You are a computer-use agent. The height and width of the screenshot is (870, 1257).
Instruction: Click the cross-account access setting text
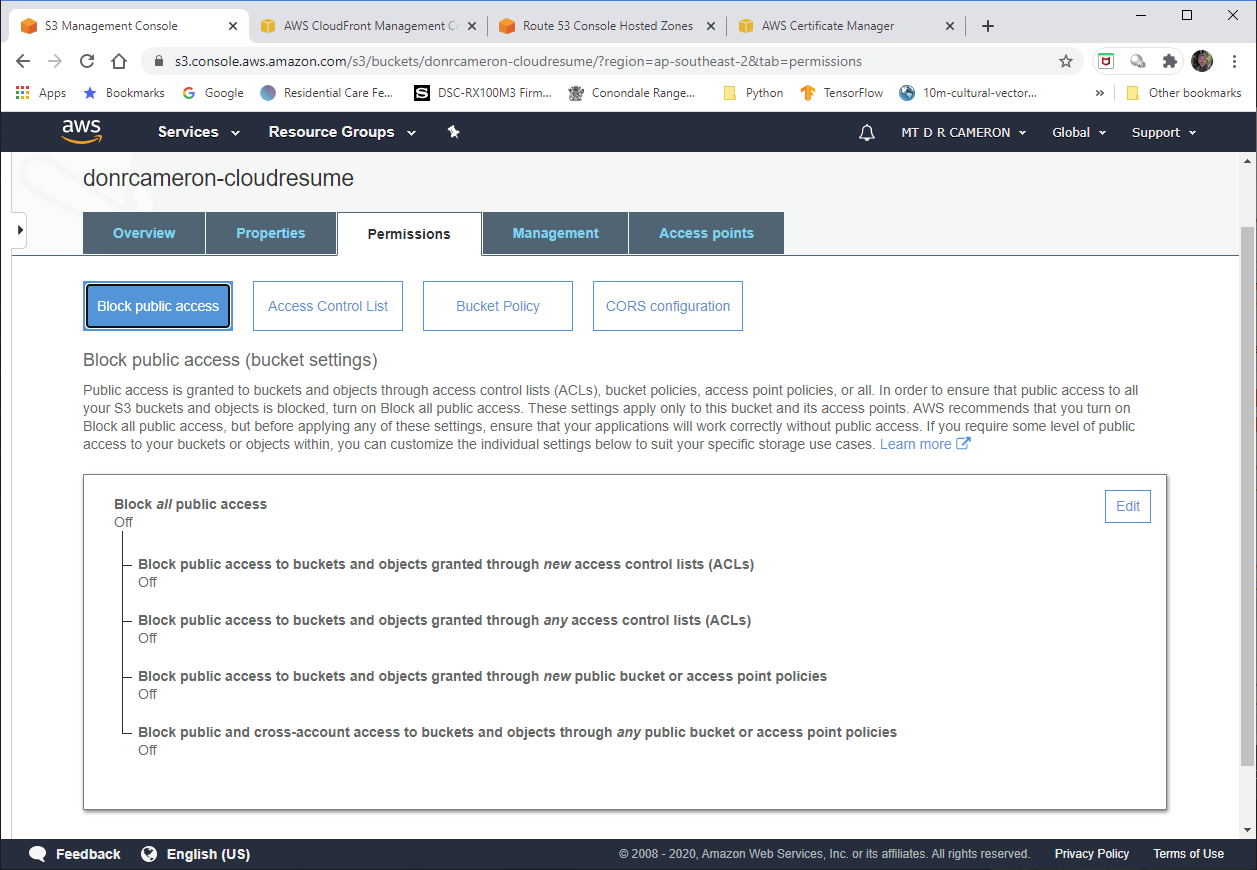pos(517,732)
